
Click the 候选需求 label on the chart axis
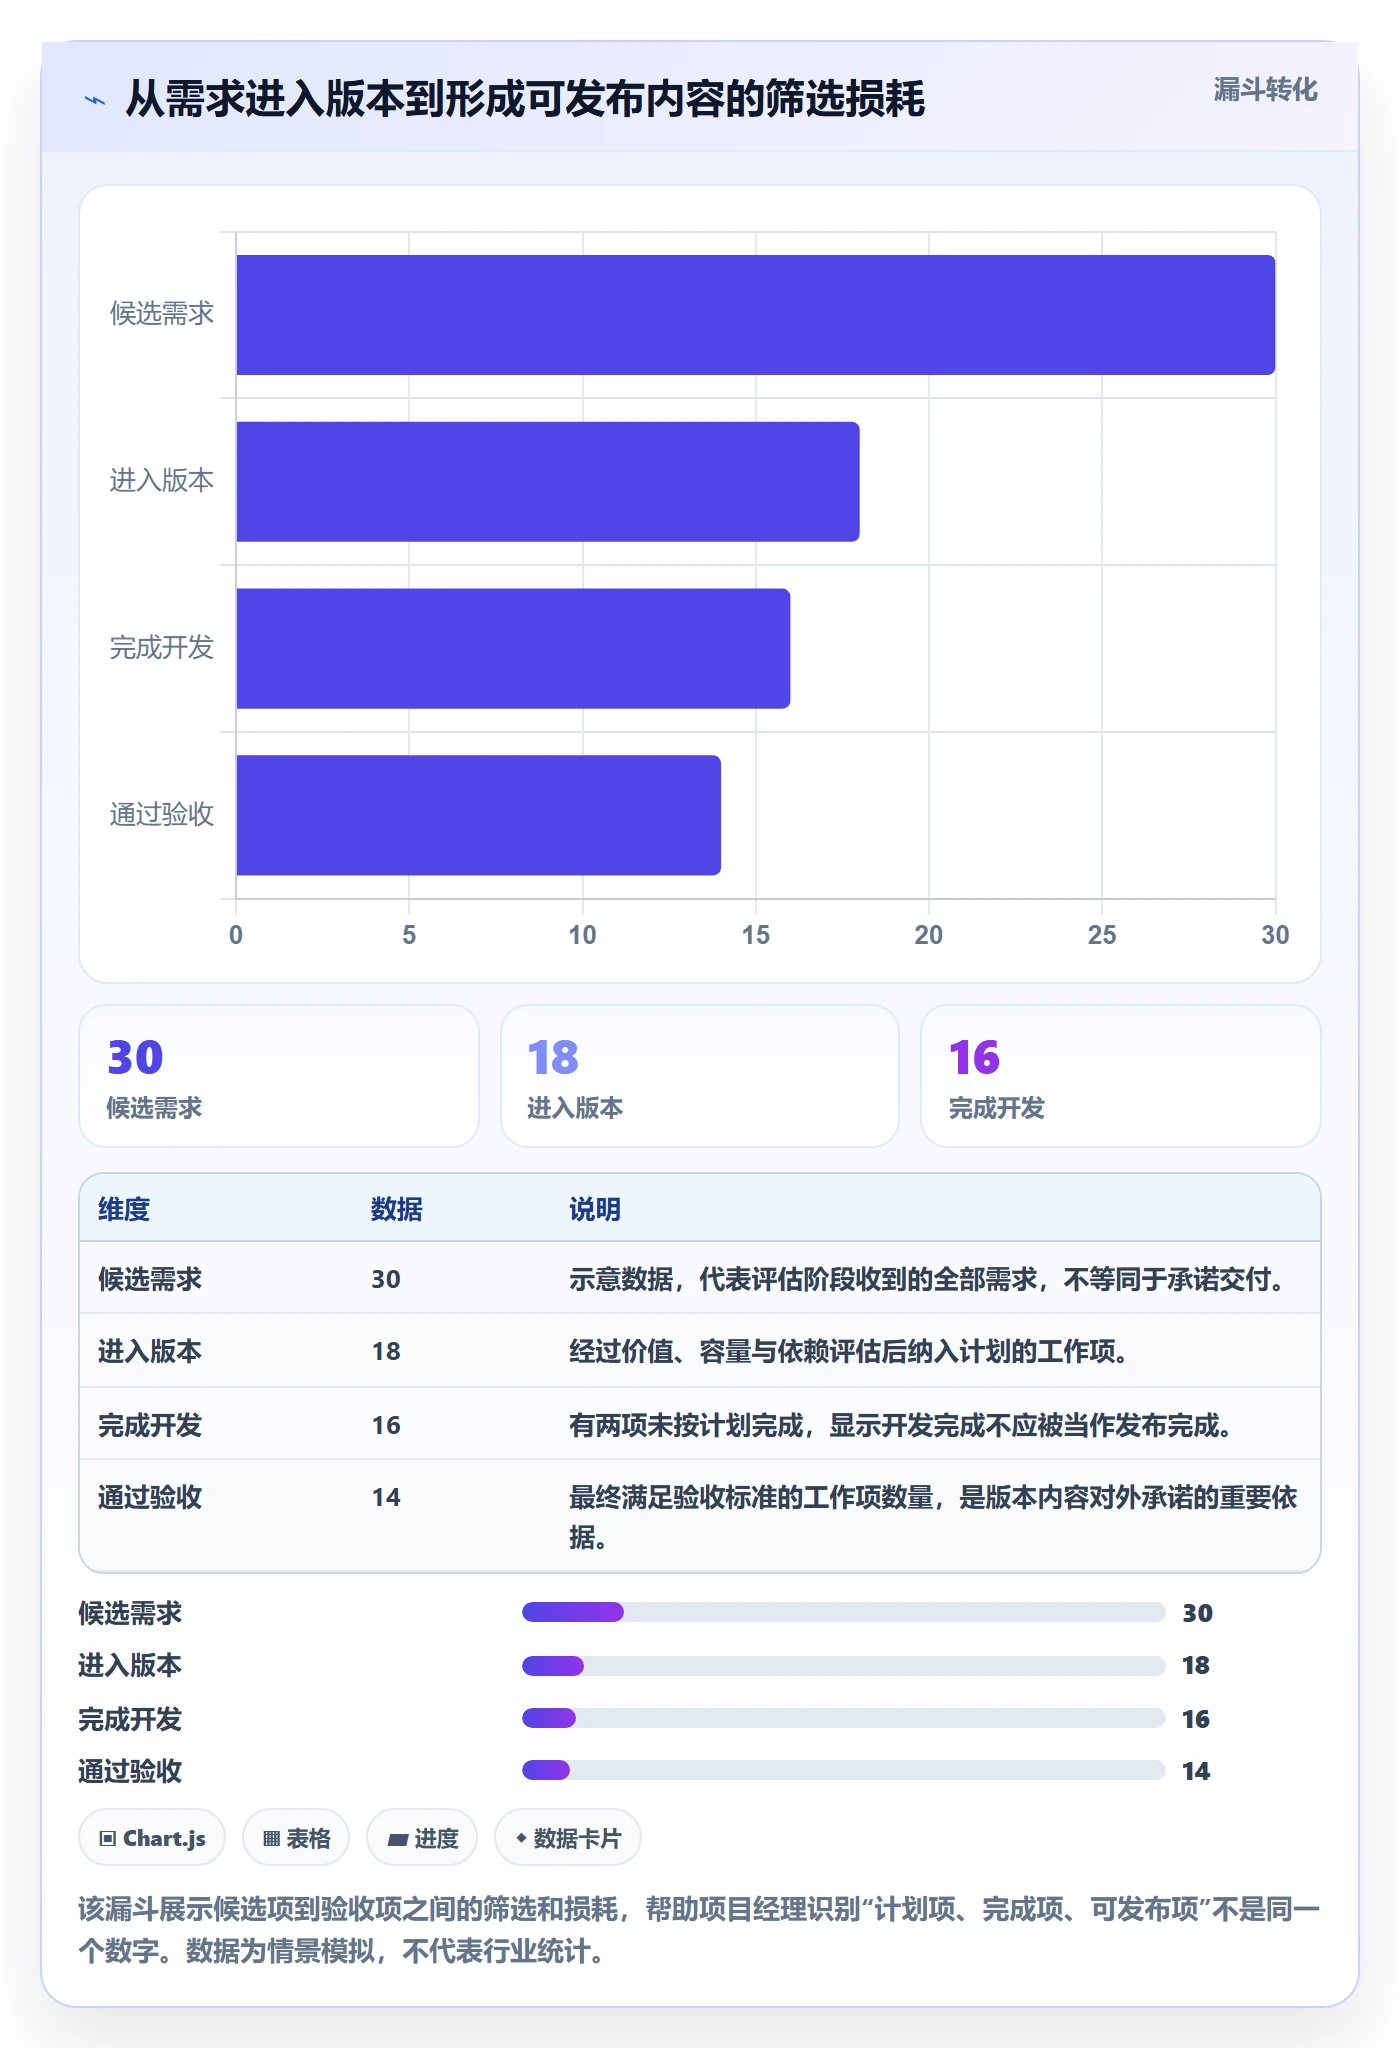(162, 314)
